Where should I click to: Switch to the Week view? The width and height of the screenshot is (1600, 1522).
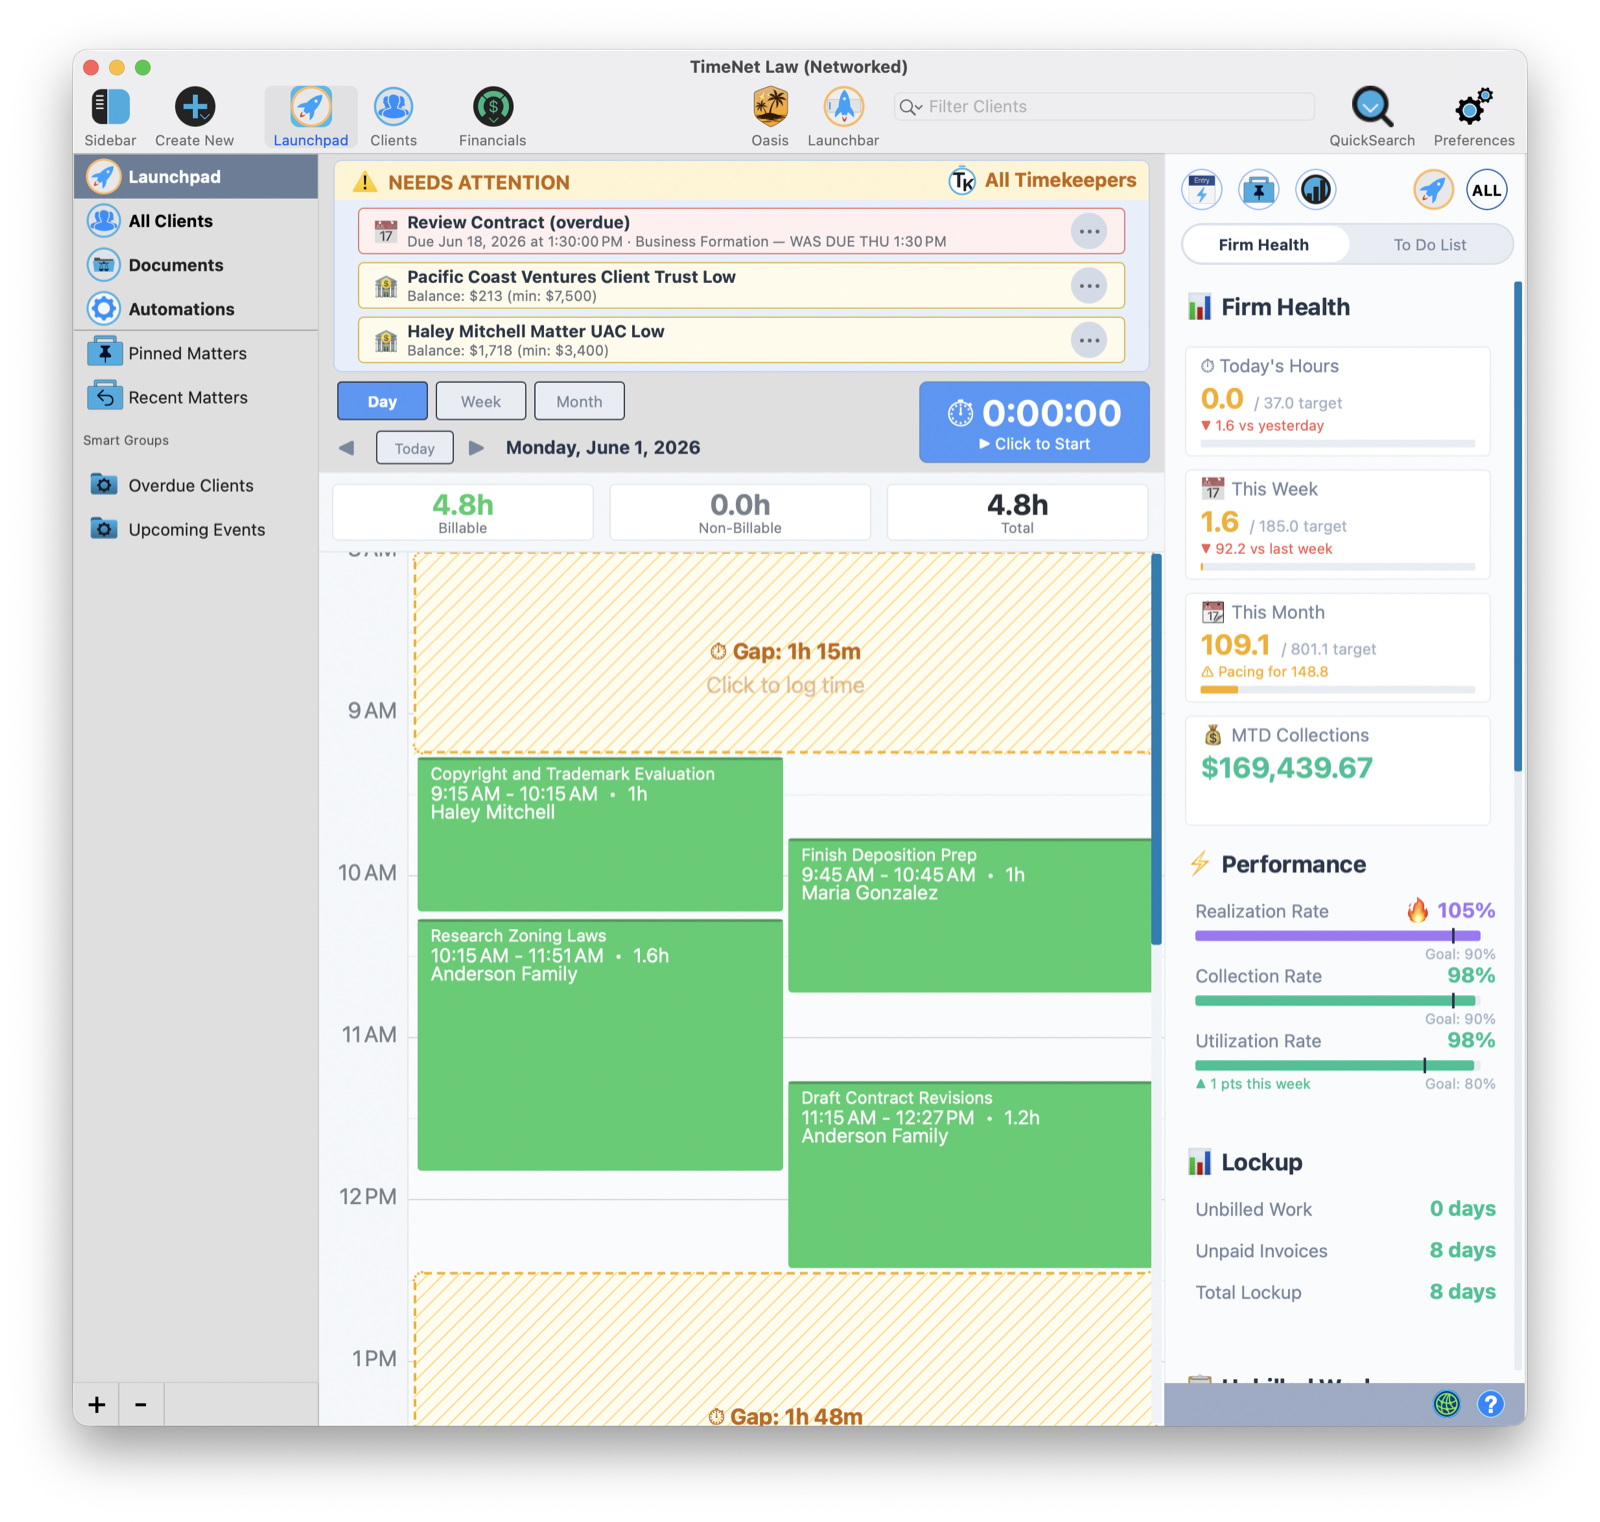click(481, 401)
